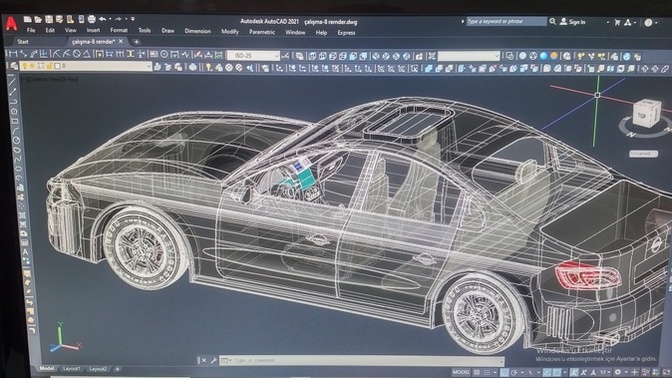672x378 pixels.
Task: Redo with the Redo arrow icon
Action: [x=119, y=19]
